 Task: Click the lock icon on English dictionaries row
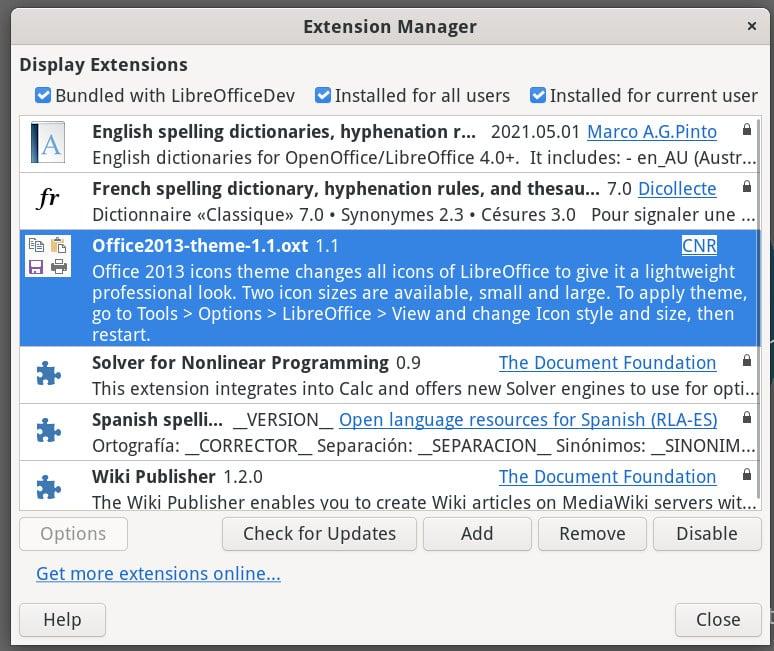click(747, 131)
